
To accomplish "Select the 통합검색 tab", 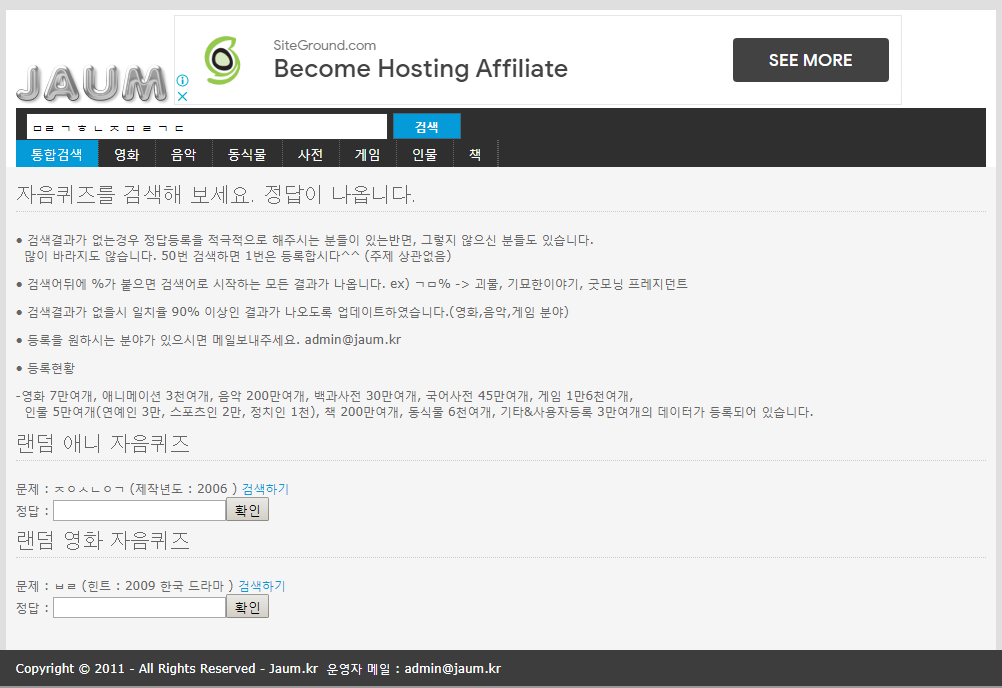I will tap(57, 154).
